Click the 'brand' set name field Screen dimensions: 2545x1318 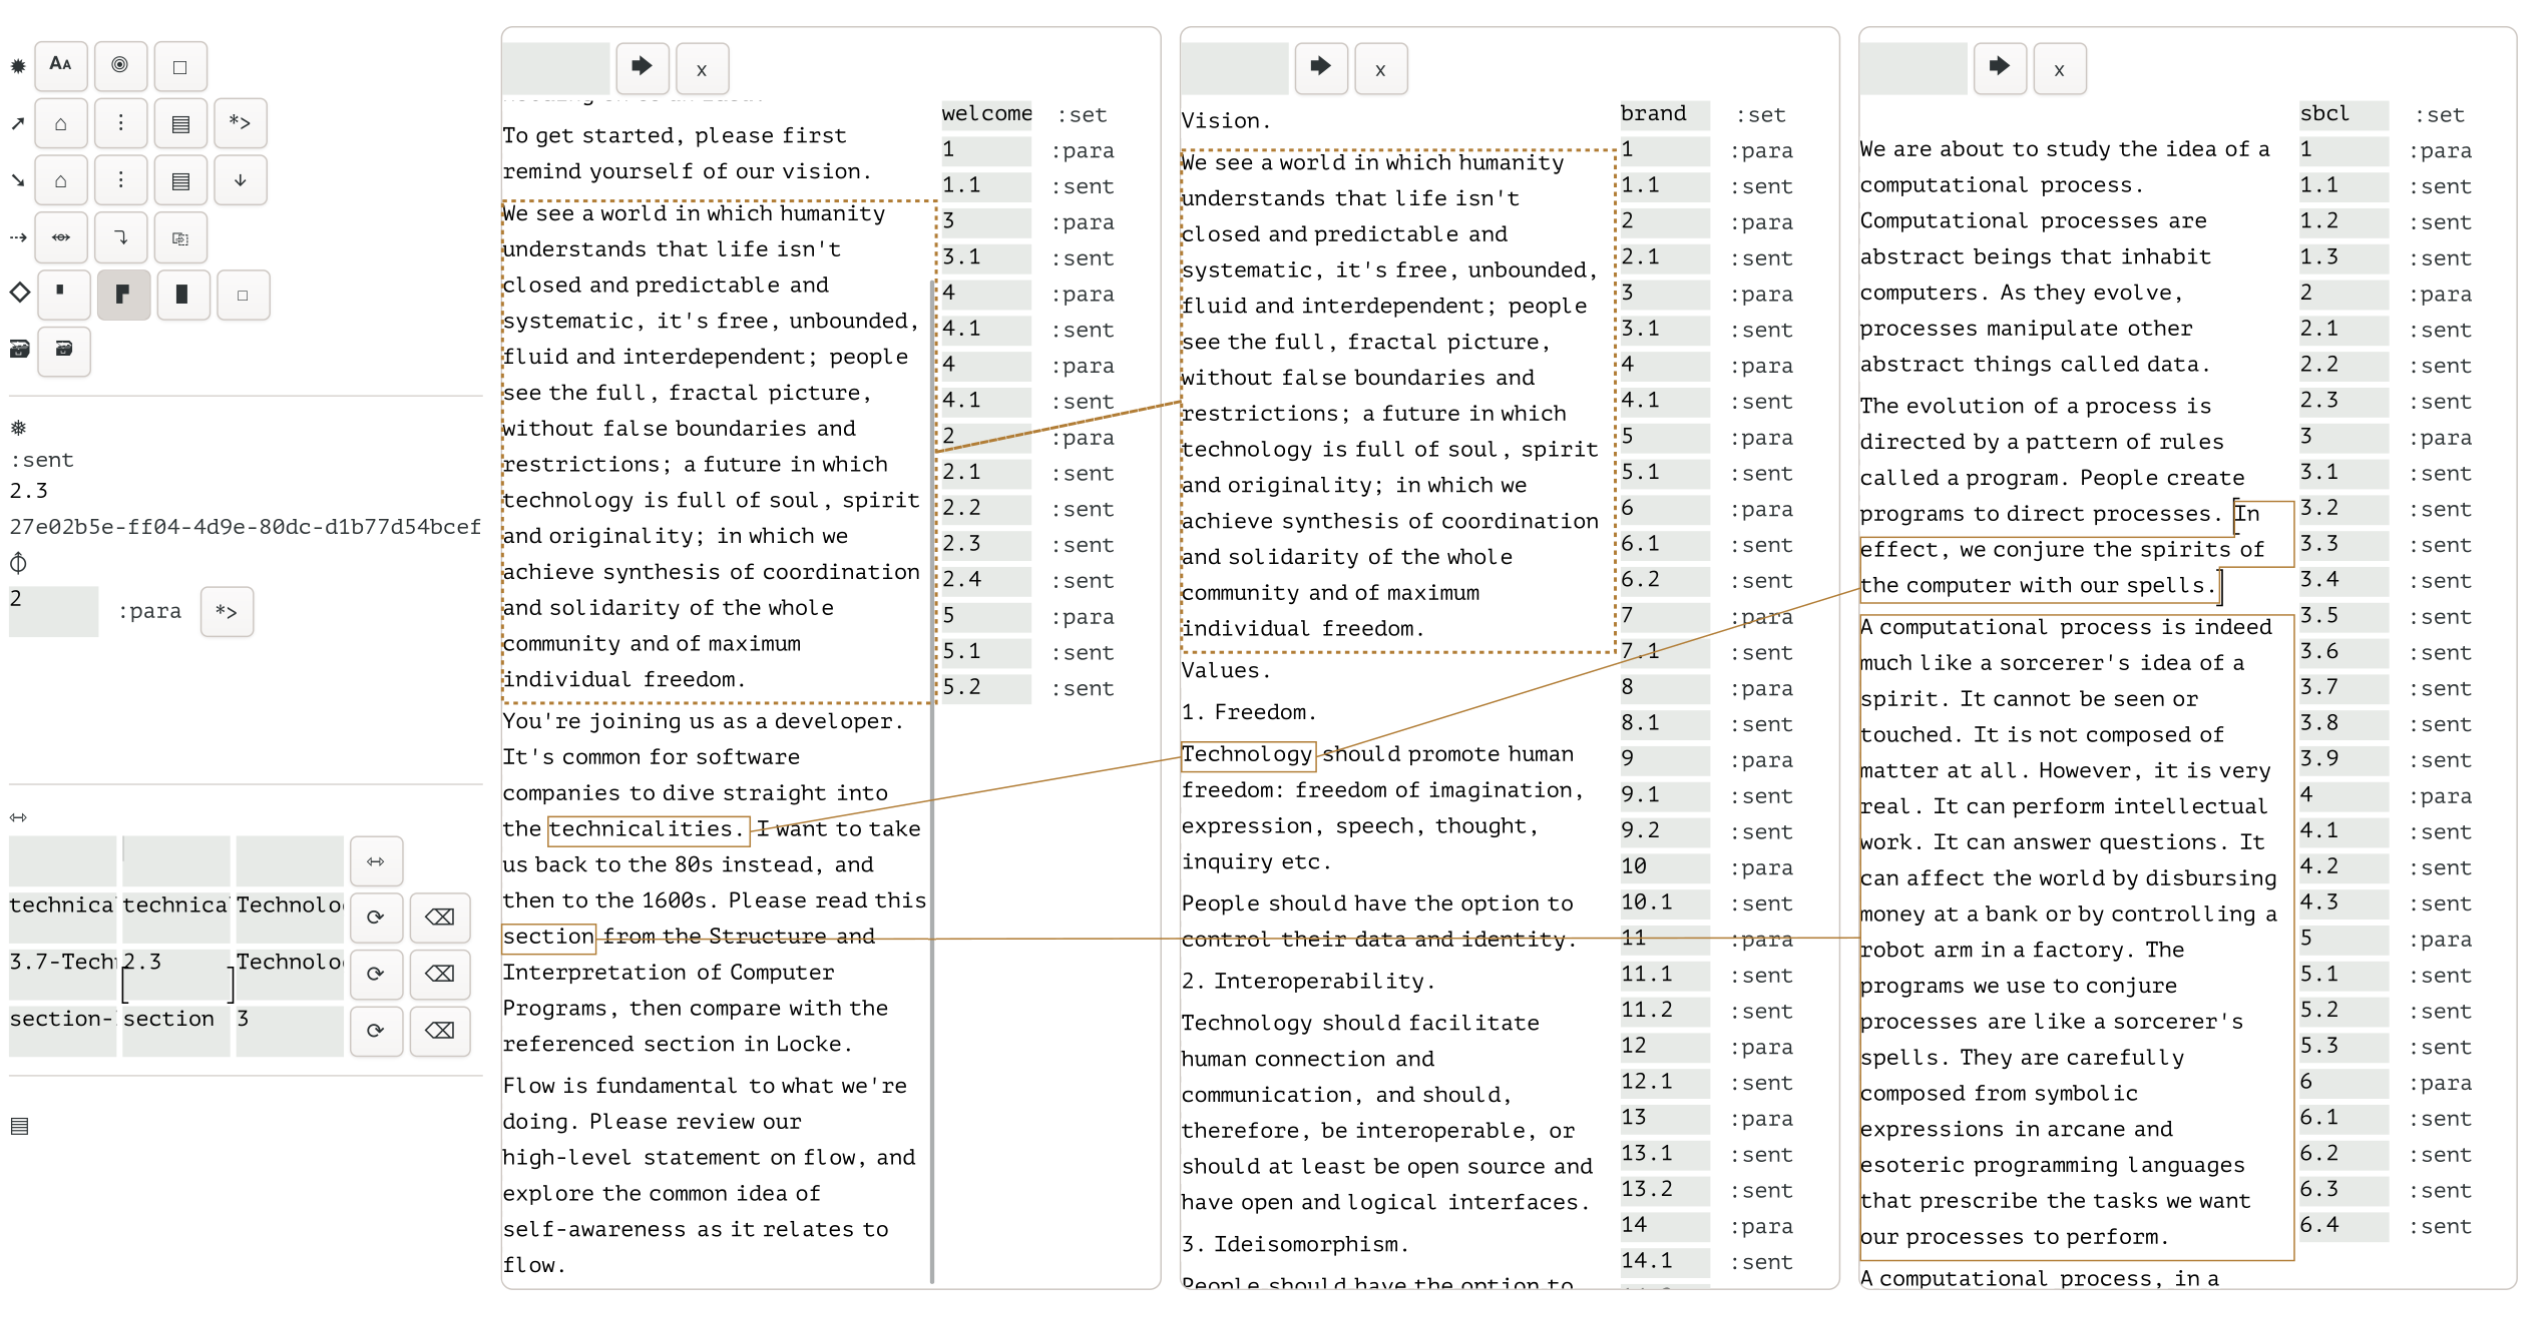(1665, 114)
